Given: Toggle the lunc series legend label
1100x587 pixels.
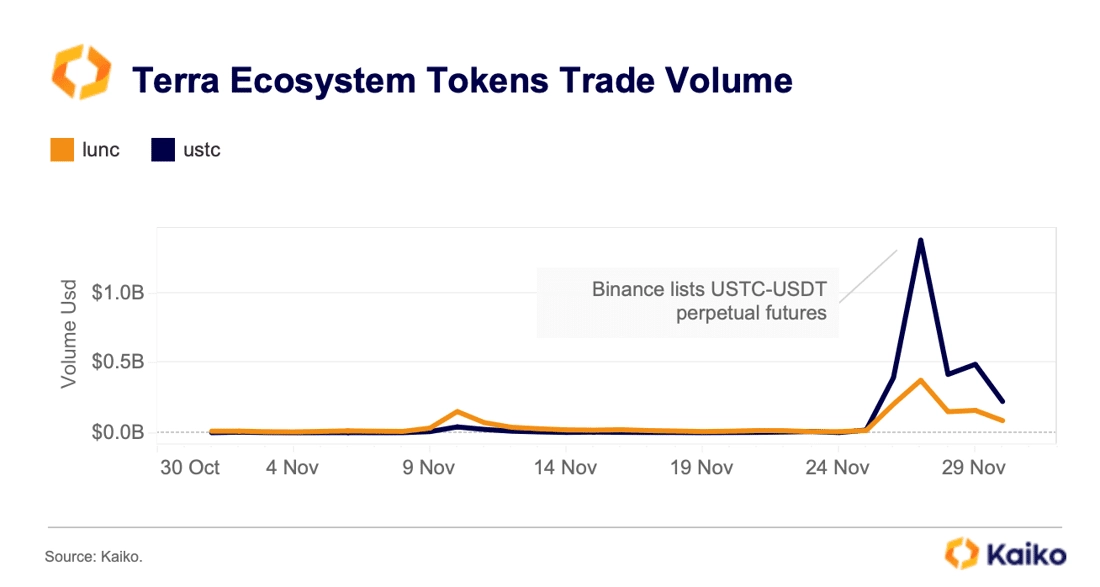Looking at the screenshot, I should coord(101,150).
